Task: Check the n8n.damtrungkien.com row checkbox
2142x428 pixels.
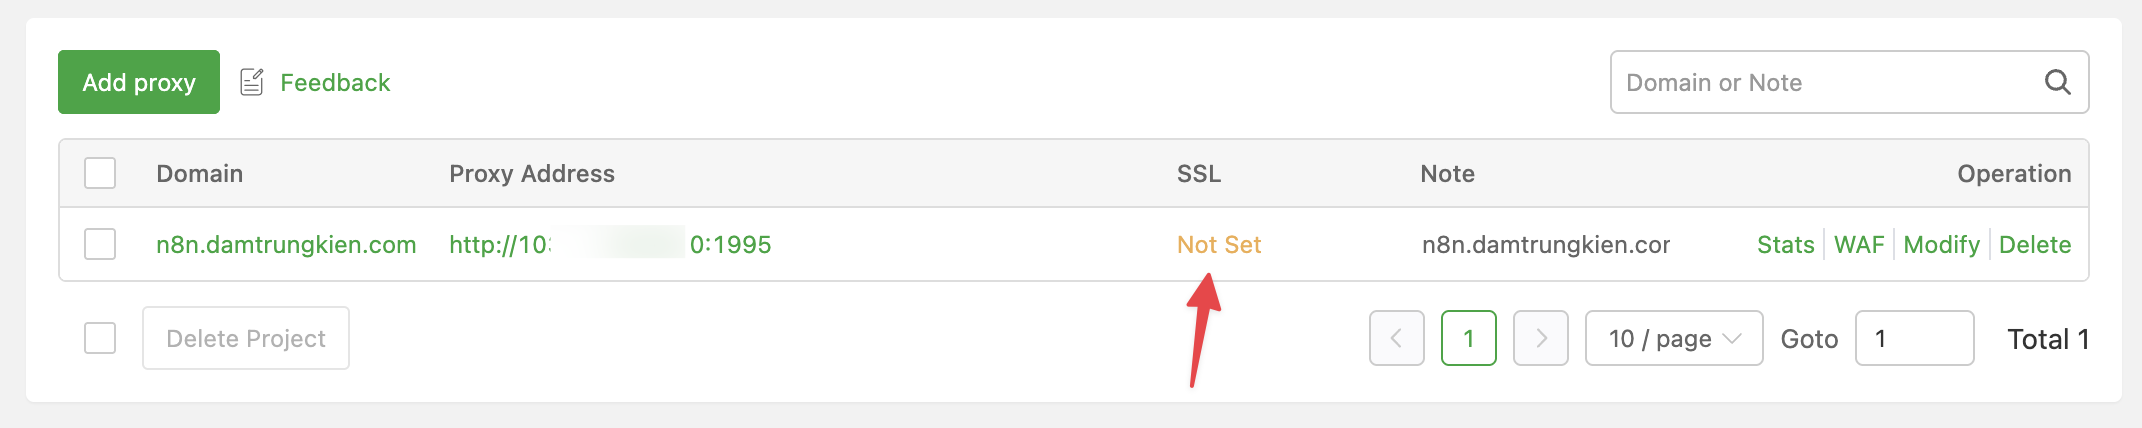Action: pos(100,244)
